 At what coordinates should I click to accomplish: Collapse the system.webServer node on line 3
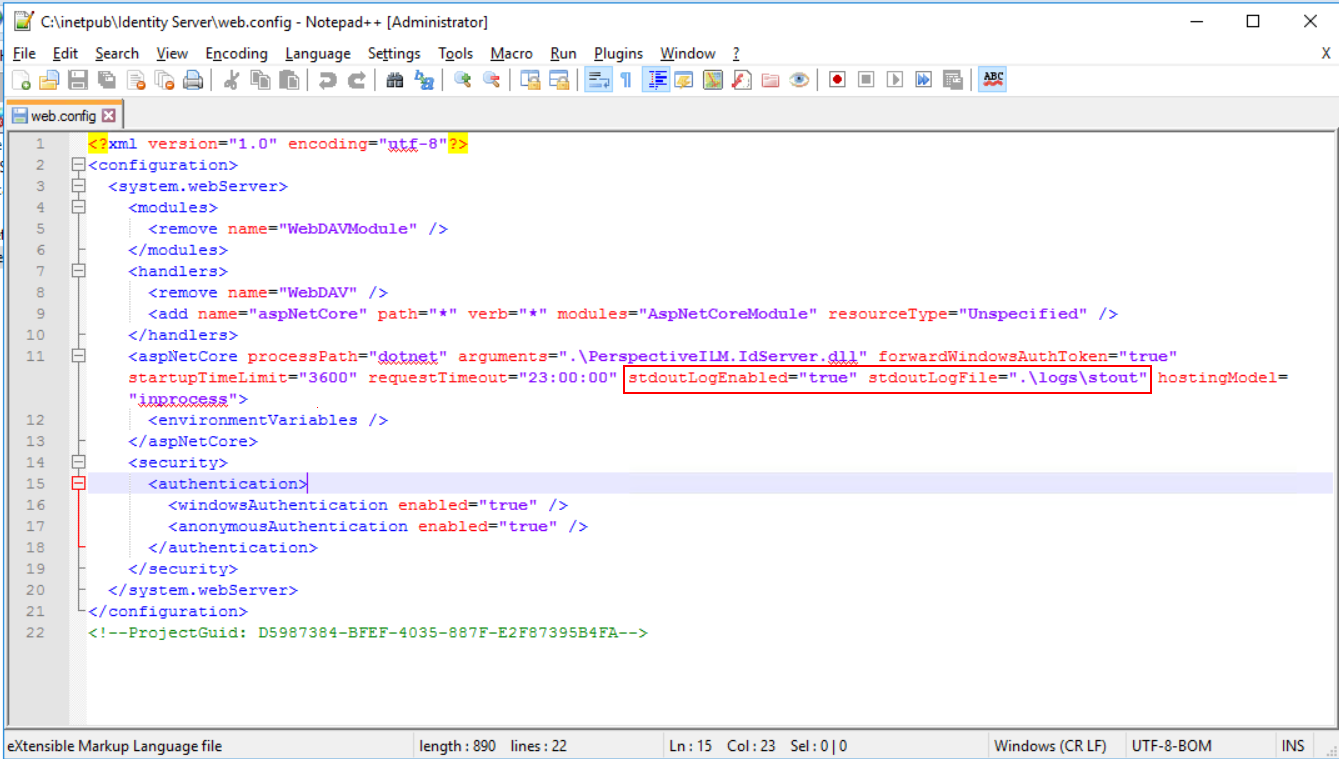(x=78, y=186)
